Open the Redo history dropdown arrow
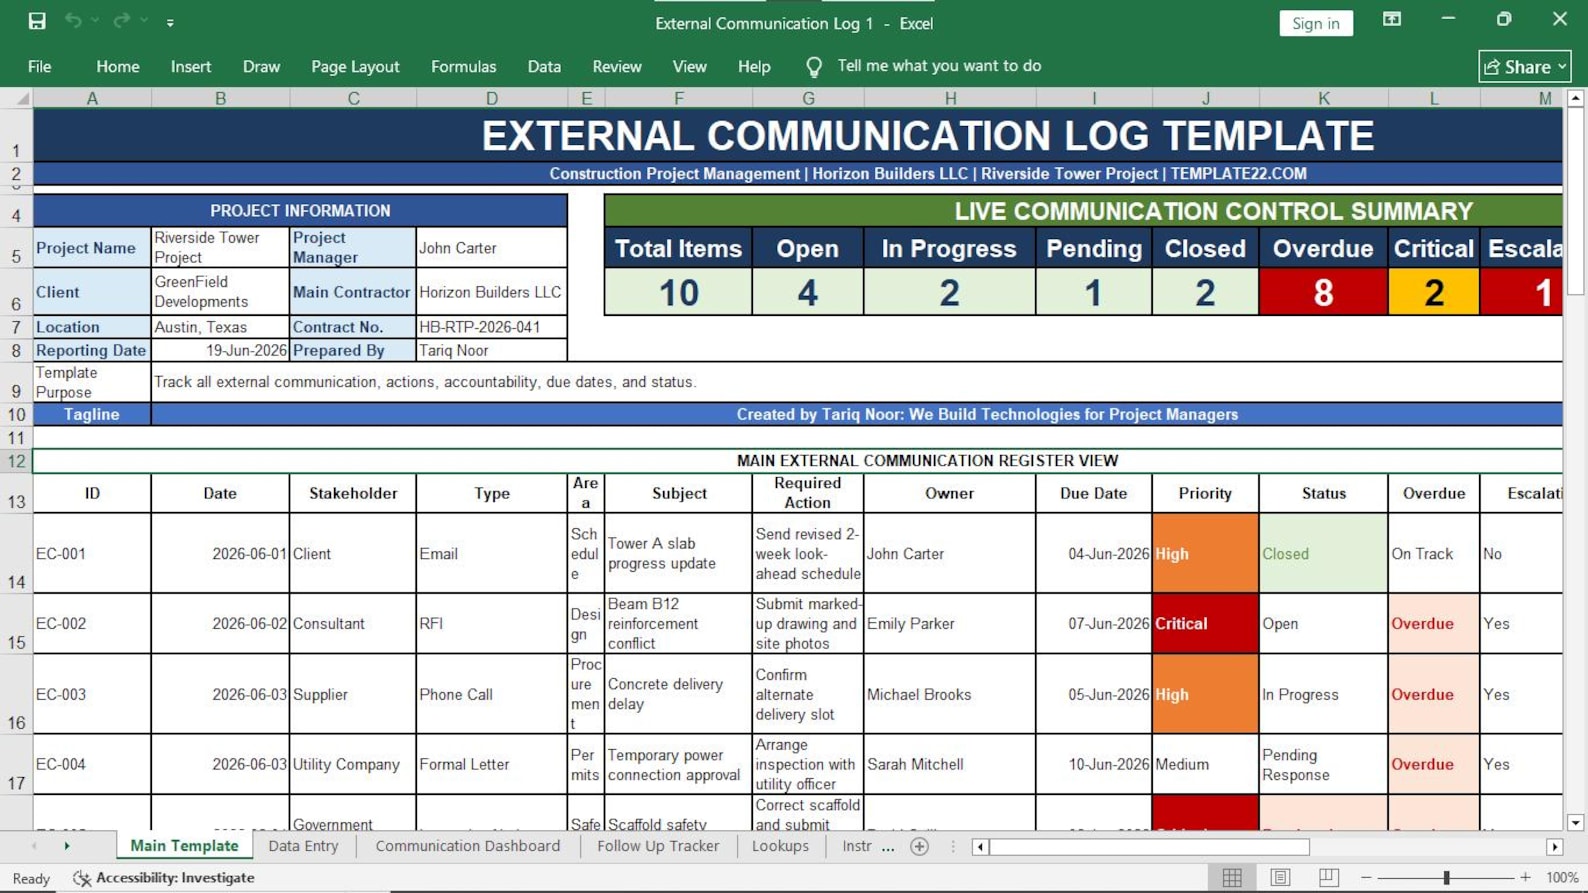Screen dimensions: 1588x893 click(144, 21)
